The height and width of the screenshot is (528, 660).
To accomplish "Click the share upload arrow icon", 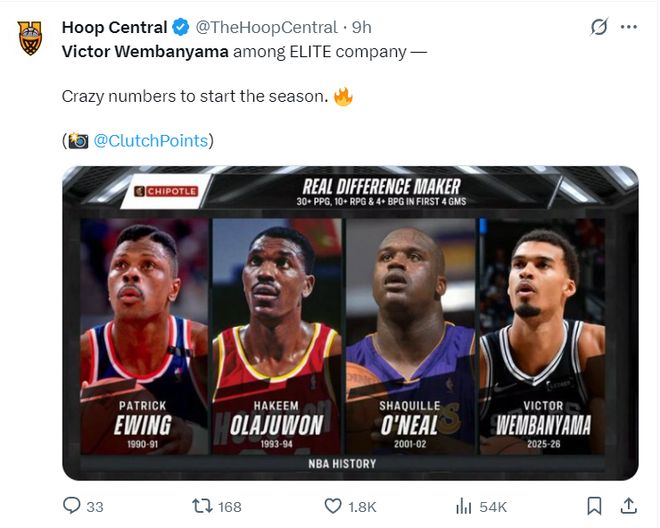I will pyautogui.click(x=629, y=506).
